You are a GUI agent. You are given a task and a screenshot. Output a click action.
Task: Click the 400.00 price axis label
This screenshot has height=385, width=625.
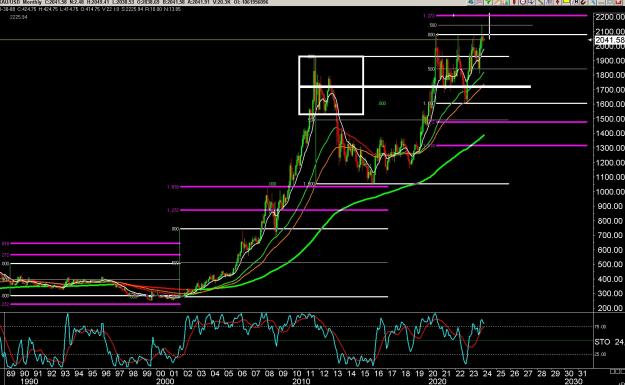point(609,279)
